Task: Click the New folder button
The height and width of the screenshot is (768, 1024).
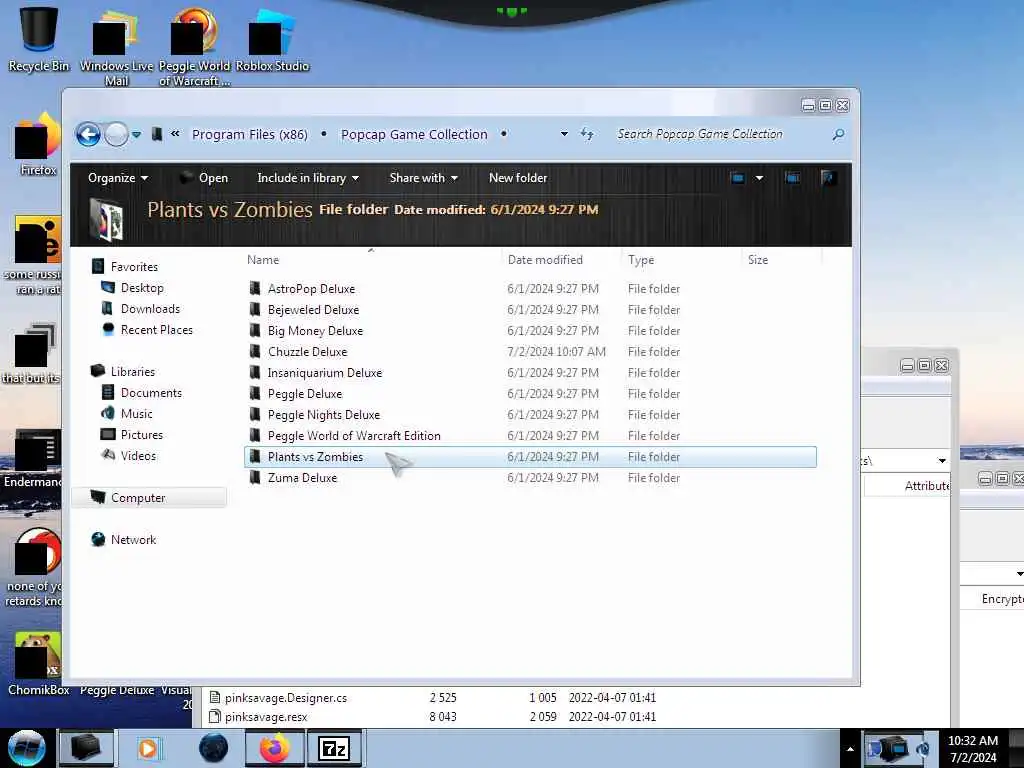Action: tap(518, 178)
